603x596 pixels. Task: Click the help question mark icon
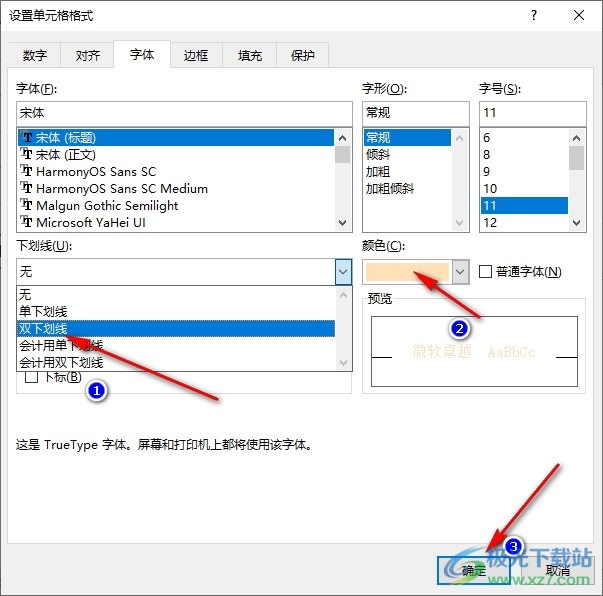534,15
